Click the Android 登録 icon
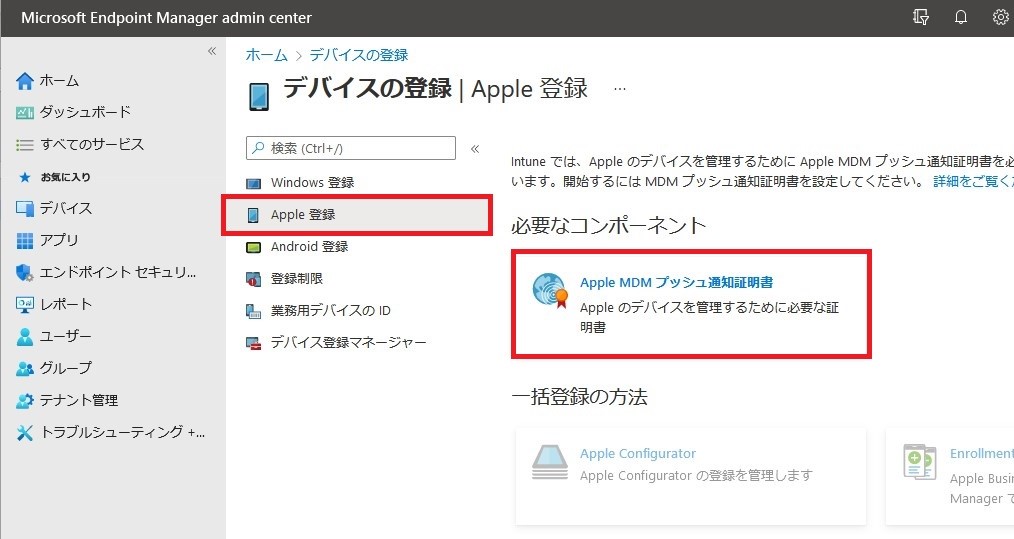 (254, 247)
